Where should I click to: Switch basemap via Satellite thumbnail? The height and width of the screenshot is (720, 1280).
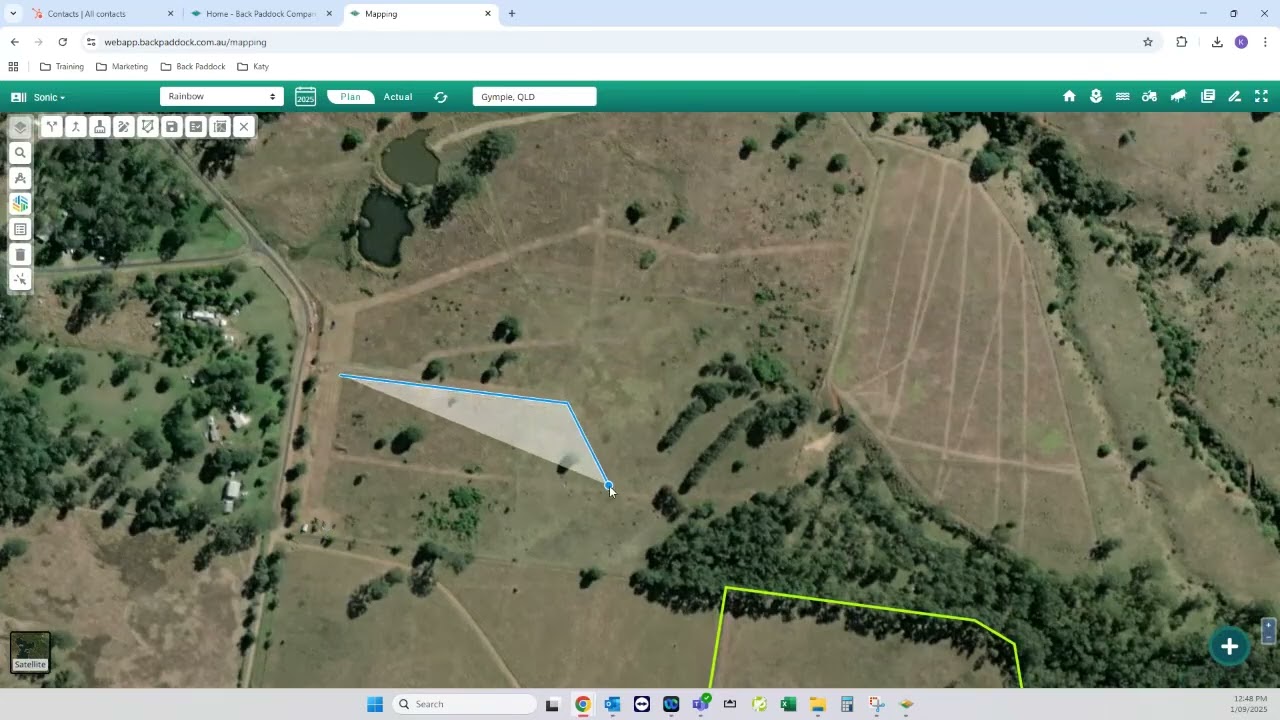[x=30, y=652]
